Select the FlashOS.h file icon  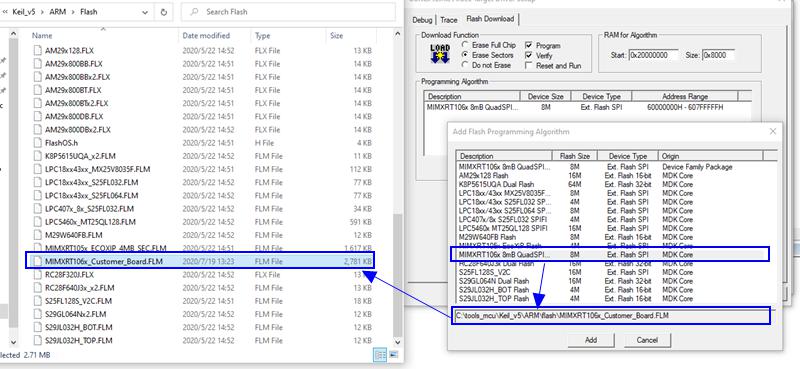(36, 142)
